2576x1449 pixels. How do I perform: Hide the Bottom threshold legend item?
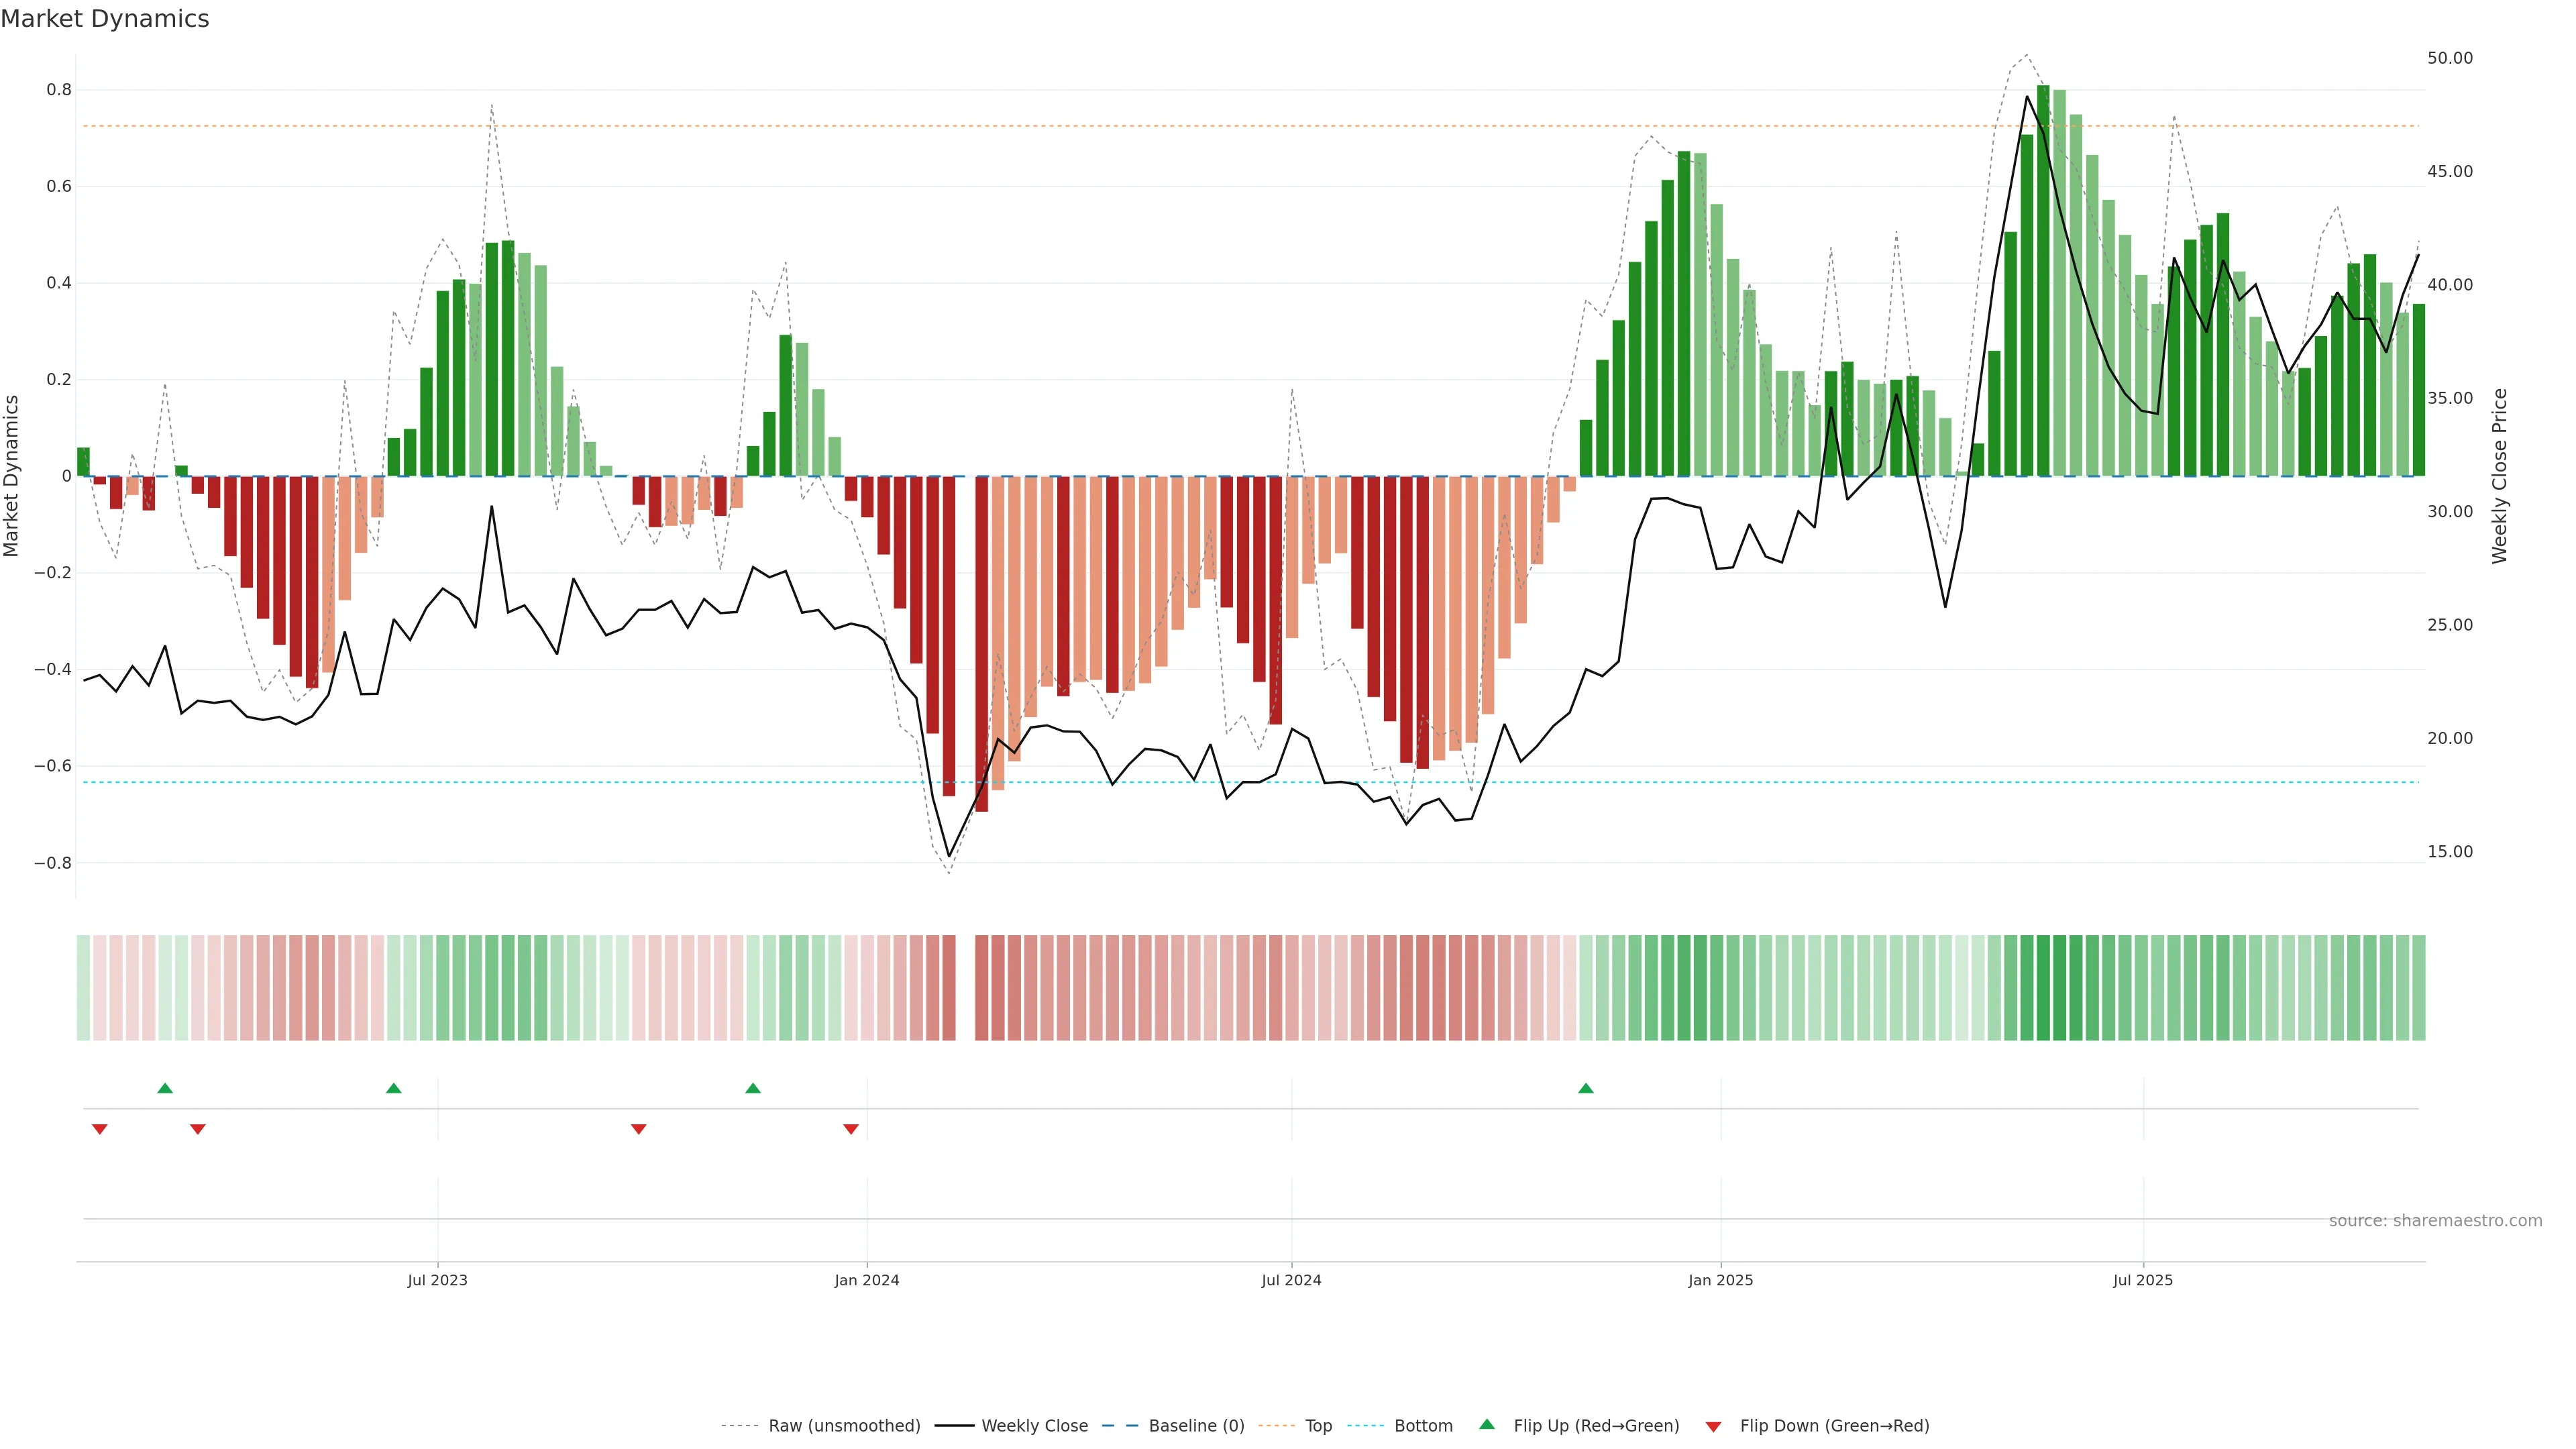pyautogui.click(x=1423, y=1426)
